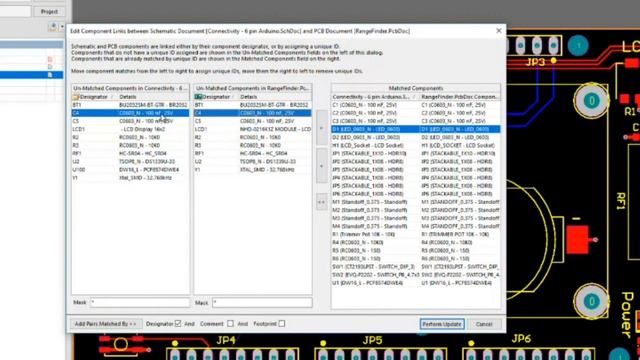Select the M1 Standoff matched row
The width and height of the screenshot is (640, 360).
416,202
